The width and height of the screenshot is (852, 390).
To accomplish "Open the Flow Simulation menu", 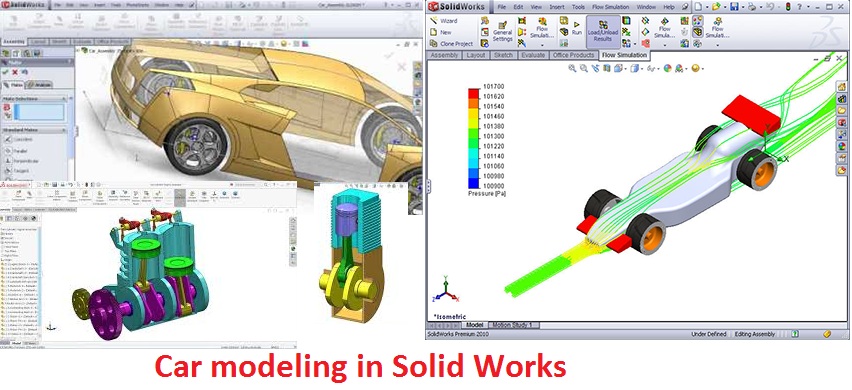I will 610,7.
